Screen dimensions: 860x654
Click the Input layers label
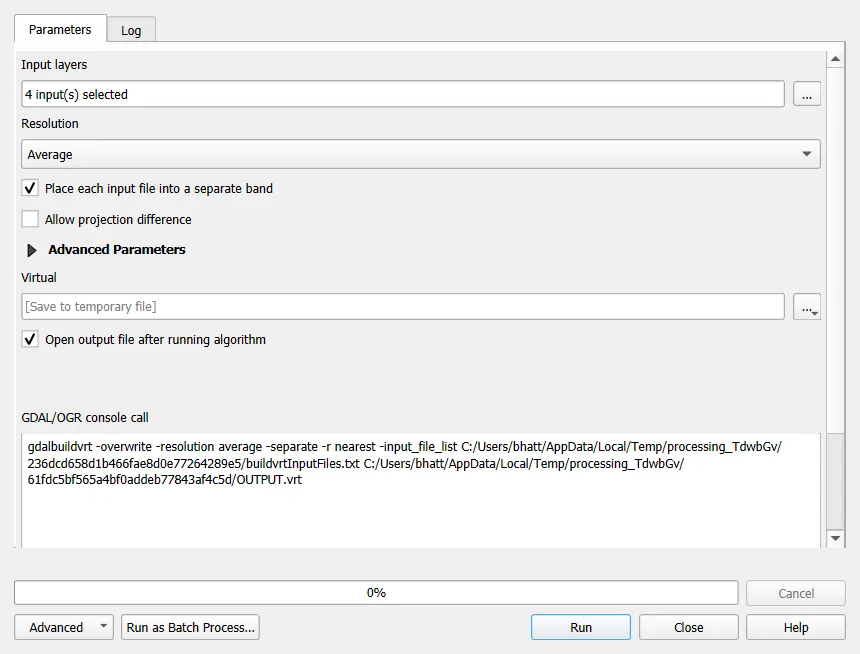pos(54,65)
